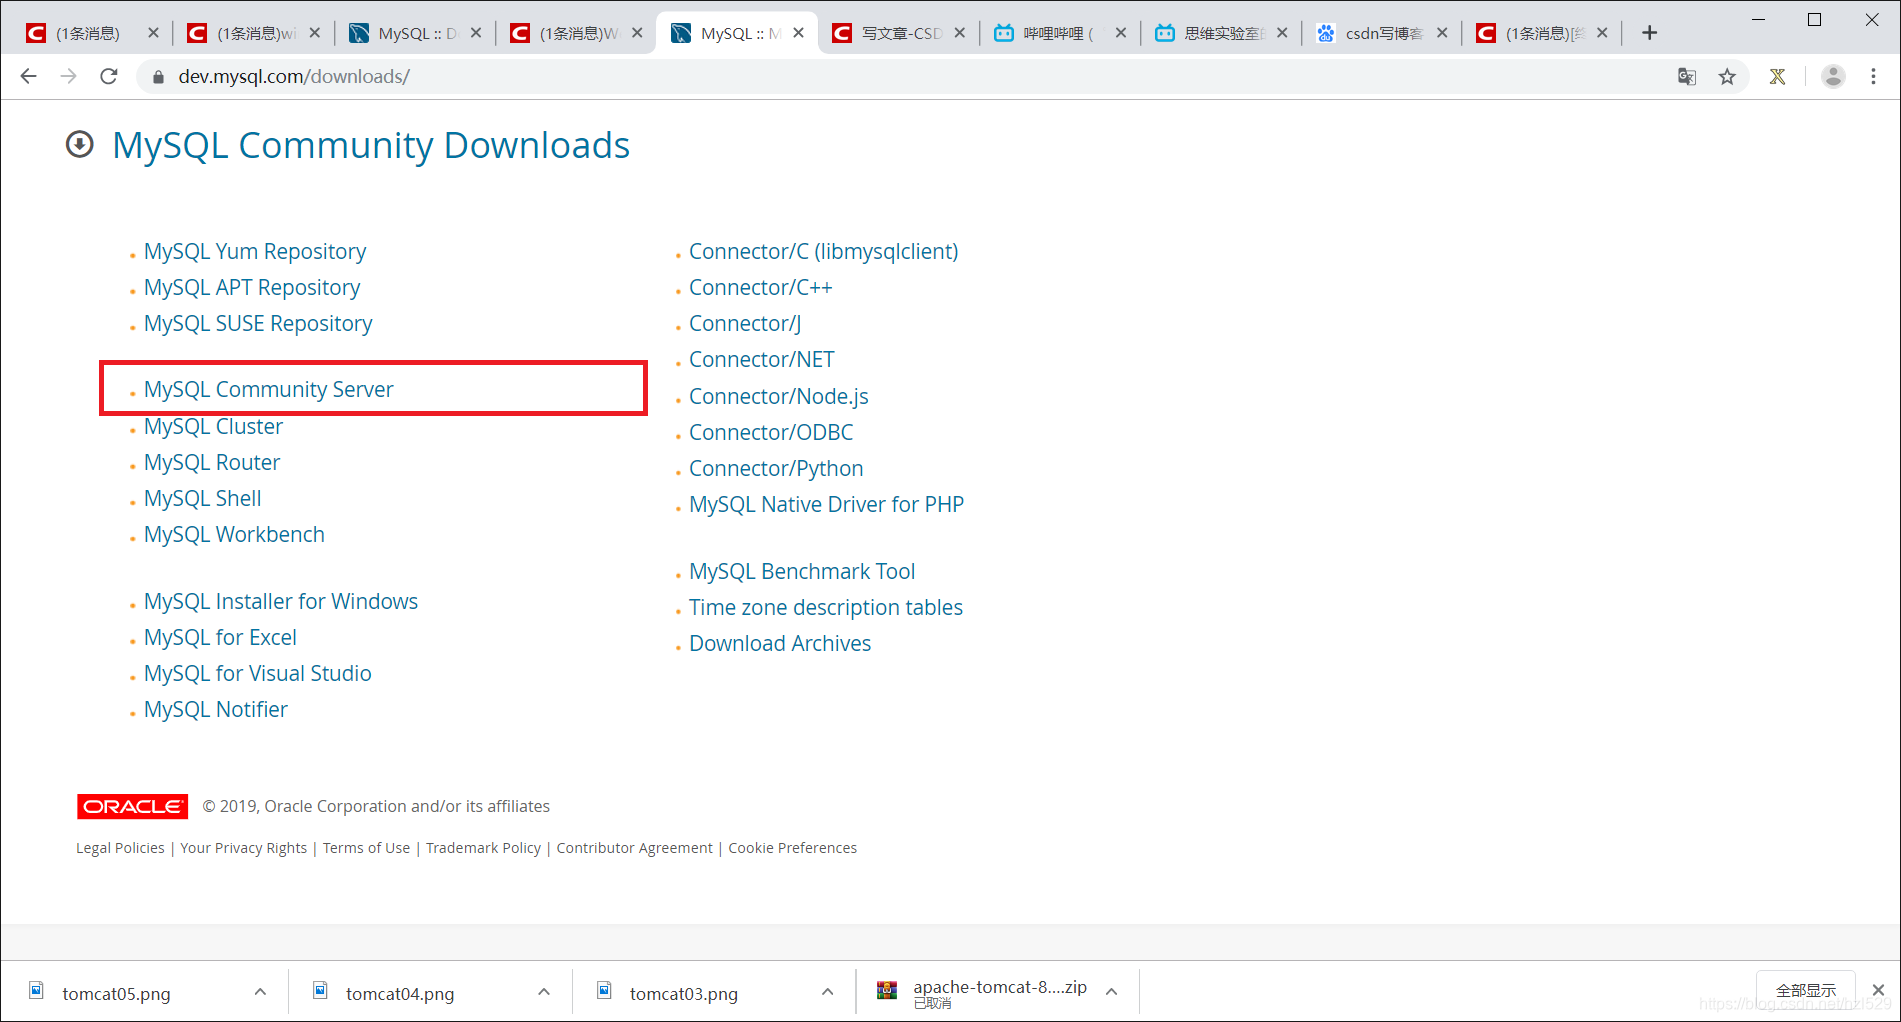Open Connector/C++ link

(761, 287)
